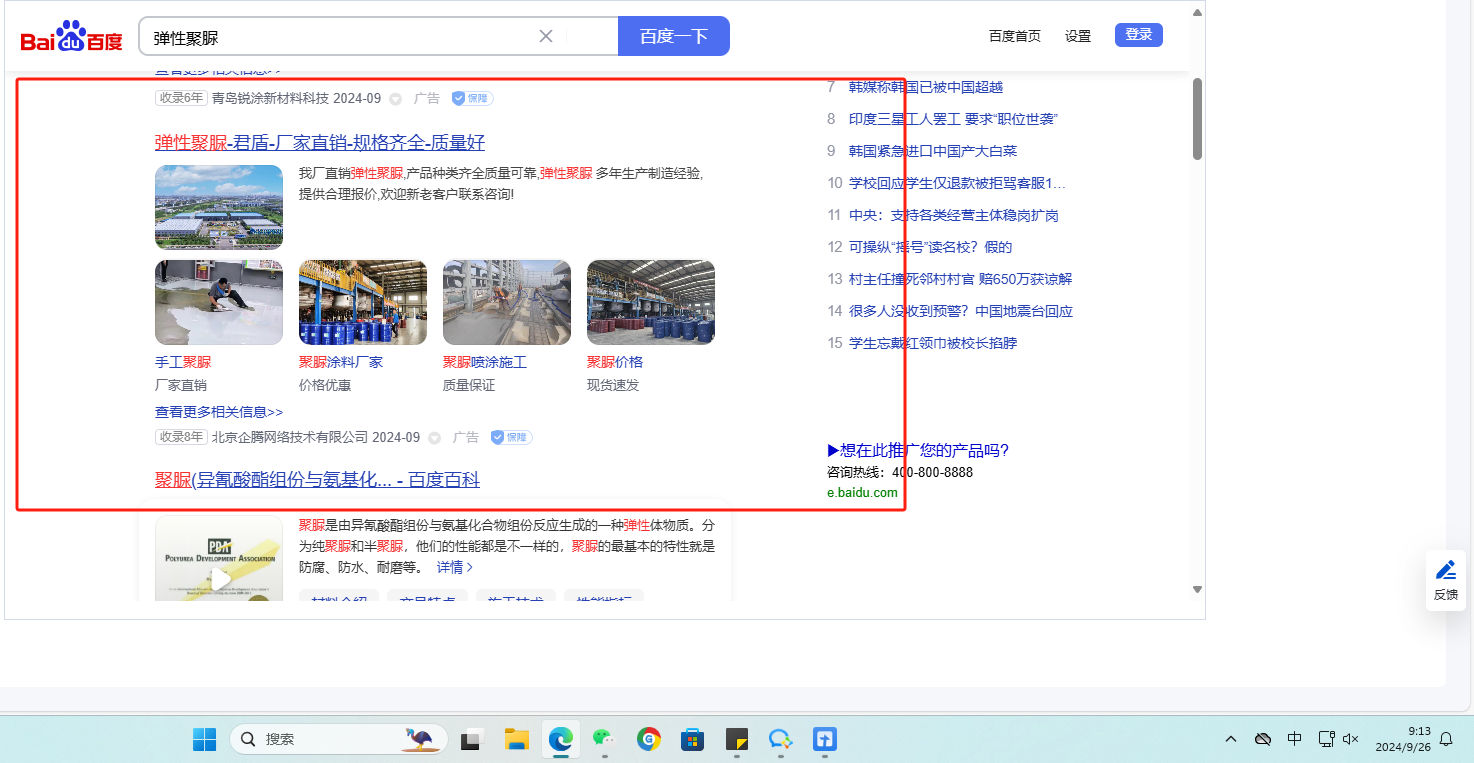The image size is (1474, 763).
Task: Open File Explorer from the taskbar
Action: tap(517, 739)
